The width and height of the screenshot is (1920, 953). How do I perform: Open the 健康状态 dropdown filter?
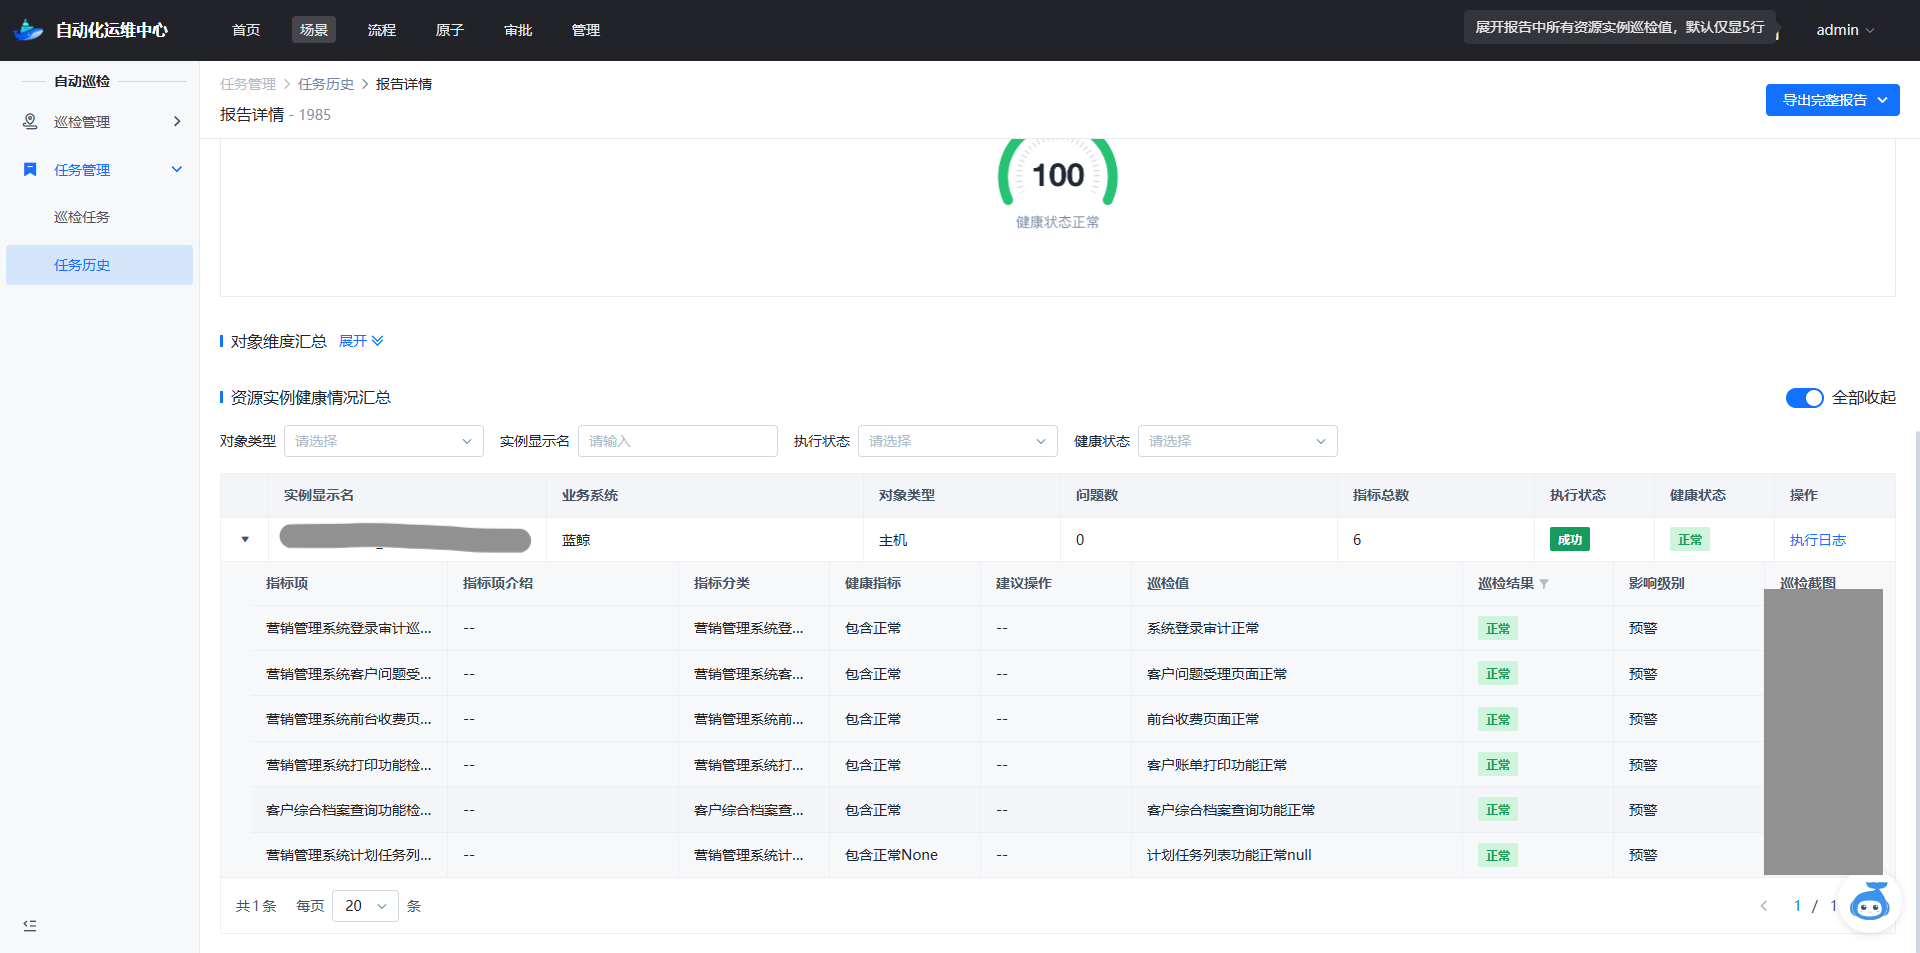click(x=1237, y=441)
